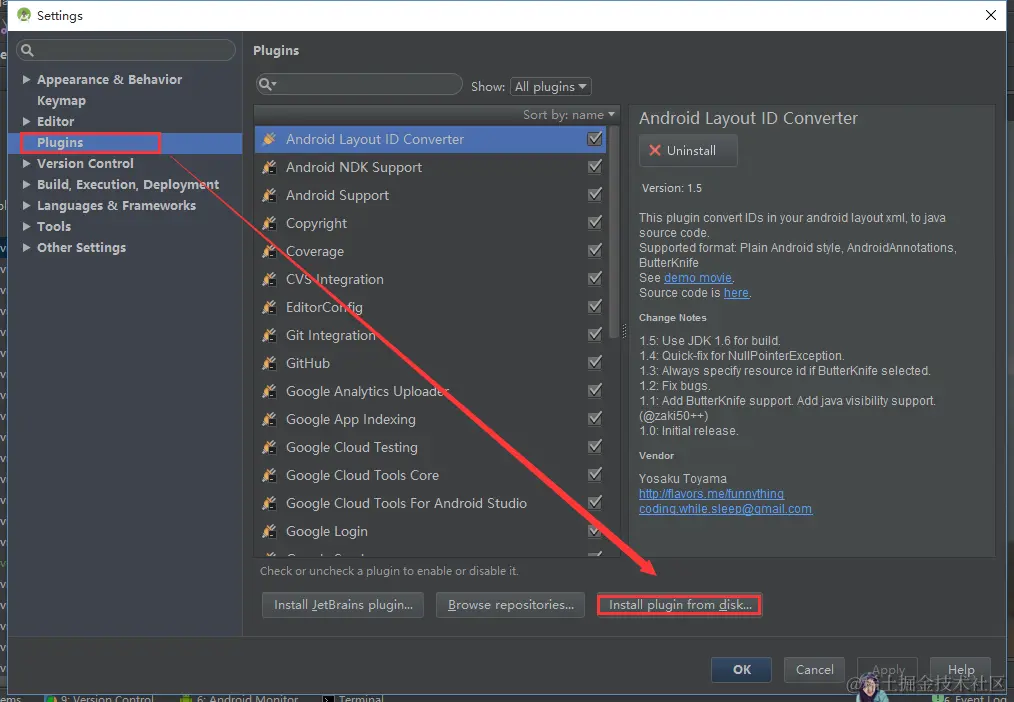Screen dimensions: 1014x702
Task: Click the Google App Indexing plugin icon
Action: pos(269,419)
